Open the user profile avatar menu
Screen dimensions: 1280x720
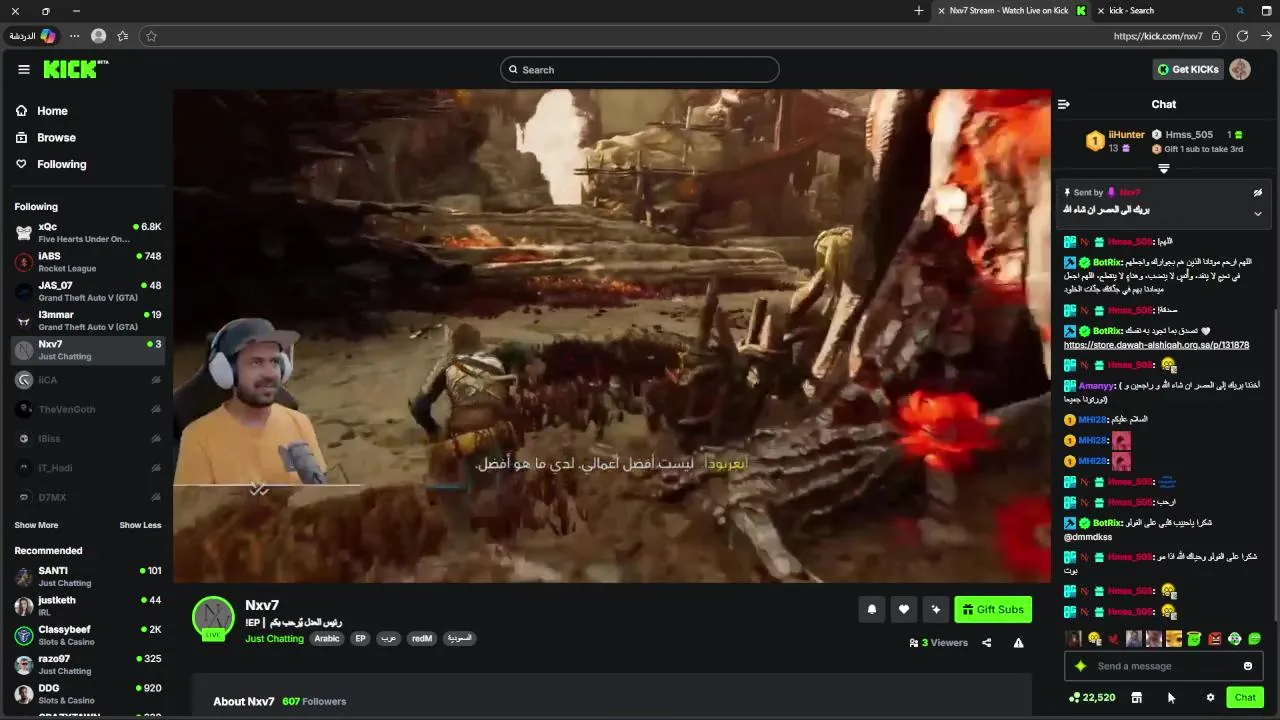pyautogui.click(x=1240, y=69)
